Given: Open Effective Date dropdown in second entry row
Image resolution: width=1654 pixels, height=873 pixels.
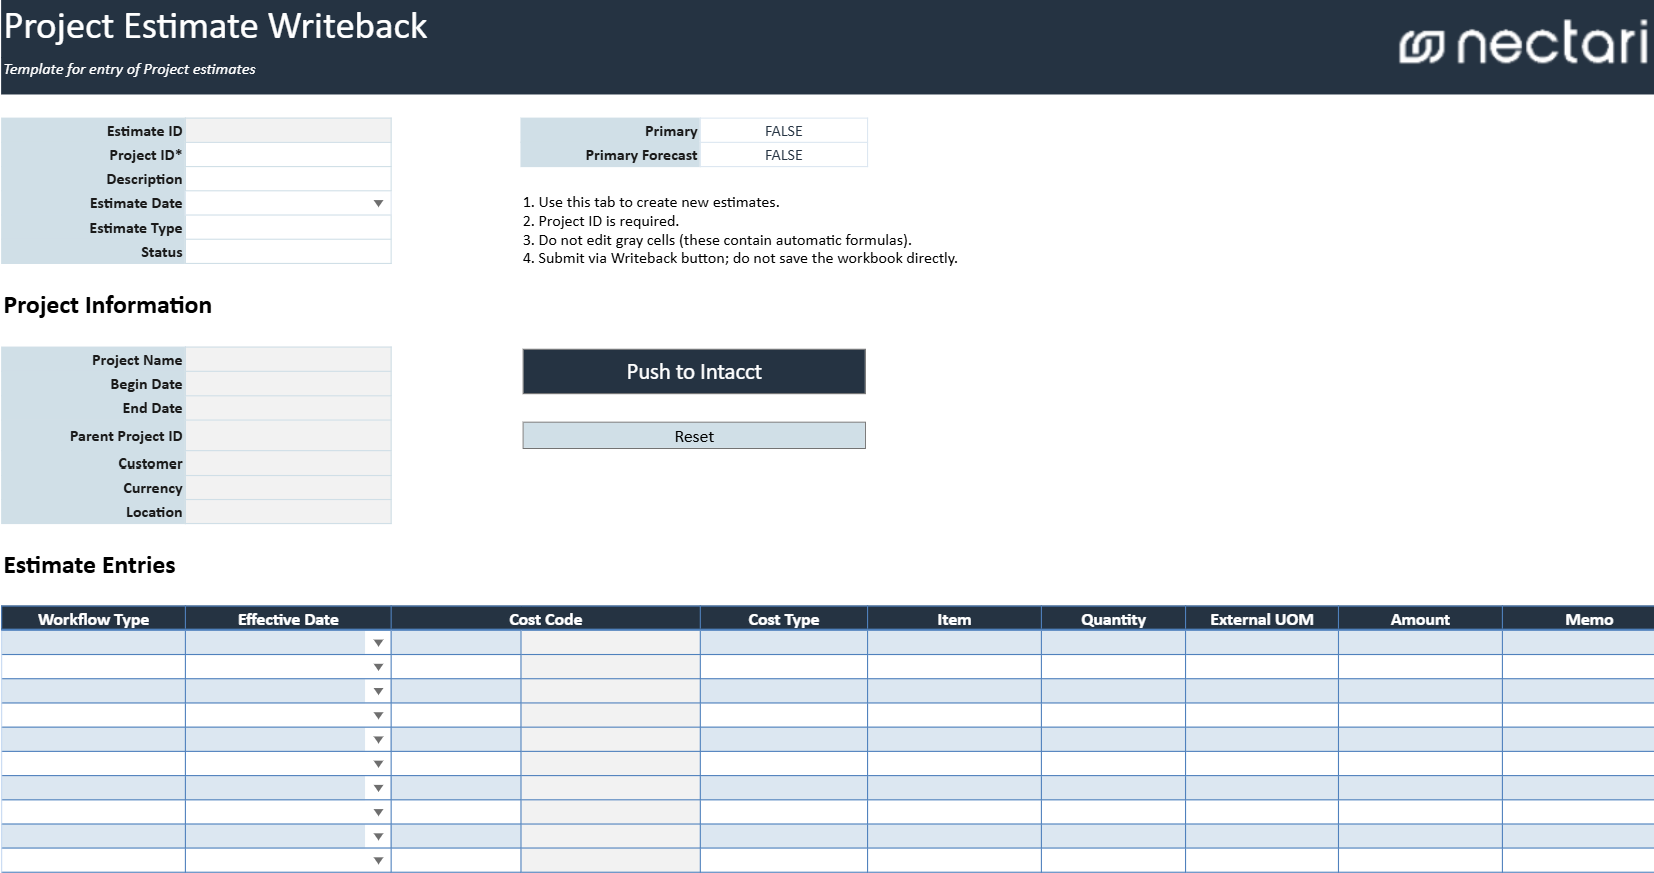Looking at the screenshot, I should click(378, 667).
